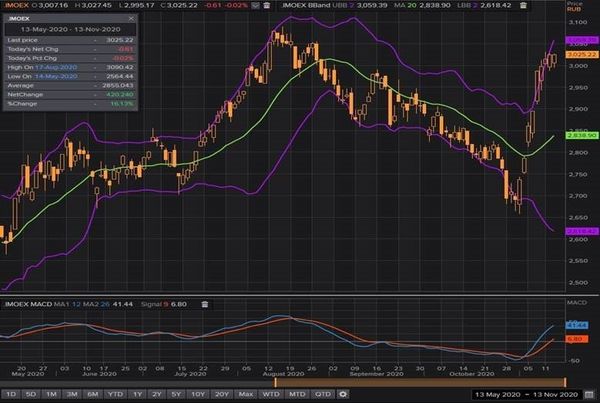The image size is (600, 403).
Task: Choose the 1Y time range
Action: pos(137,394)
